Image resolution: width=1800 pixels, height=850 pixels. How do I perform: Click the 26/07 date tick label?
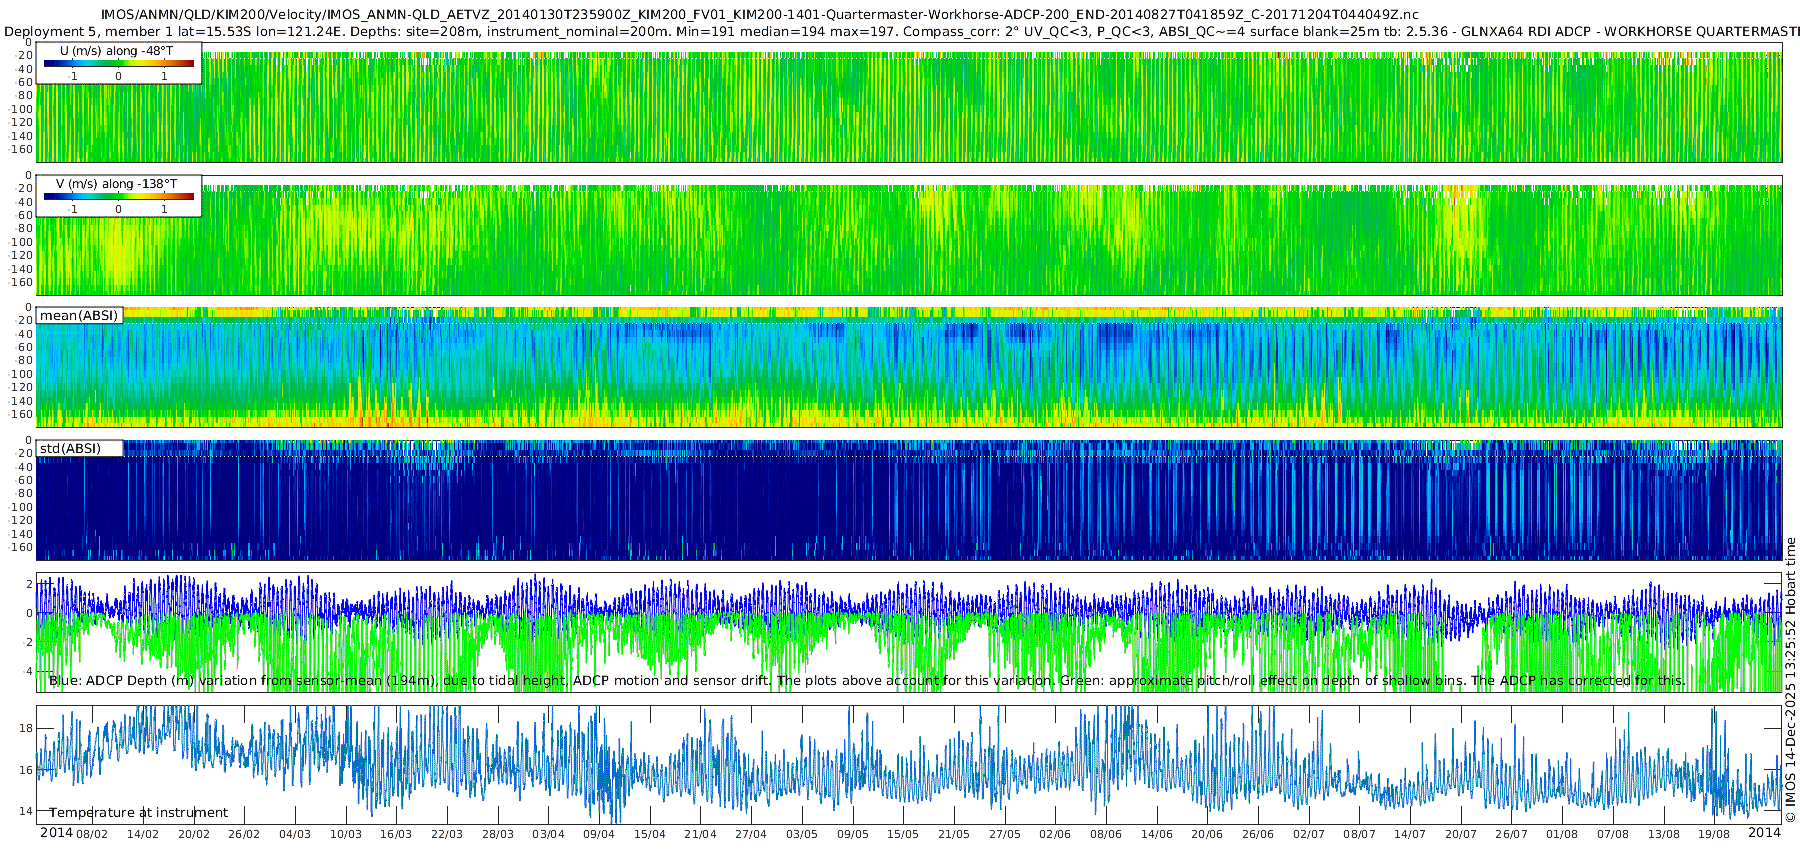tap(1512, 834)
